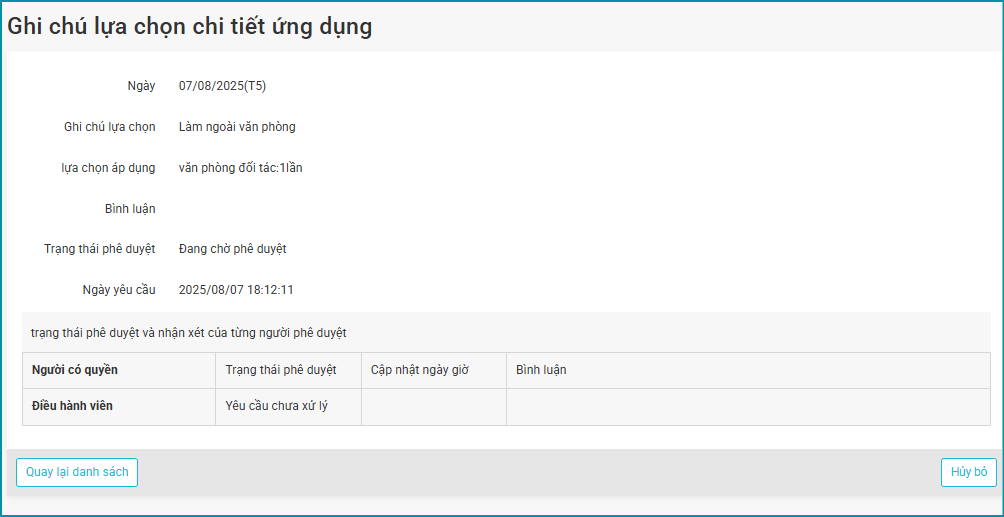Image resolution: width=1004 pixels, height=517 pixels.
Task: Select the Điều hành viên table row cell
Action: [x=72, y=406]
